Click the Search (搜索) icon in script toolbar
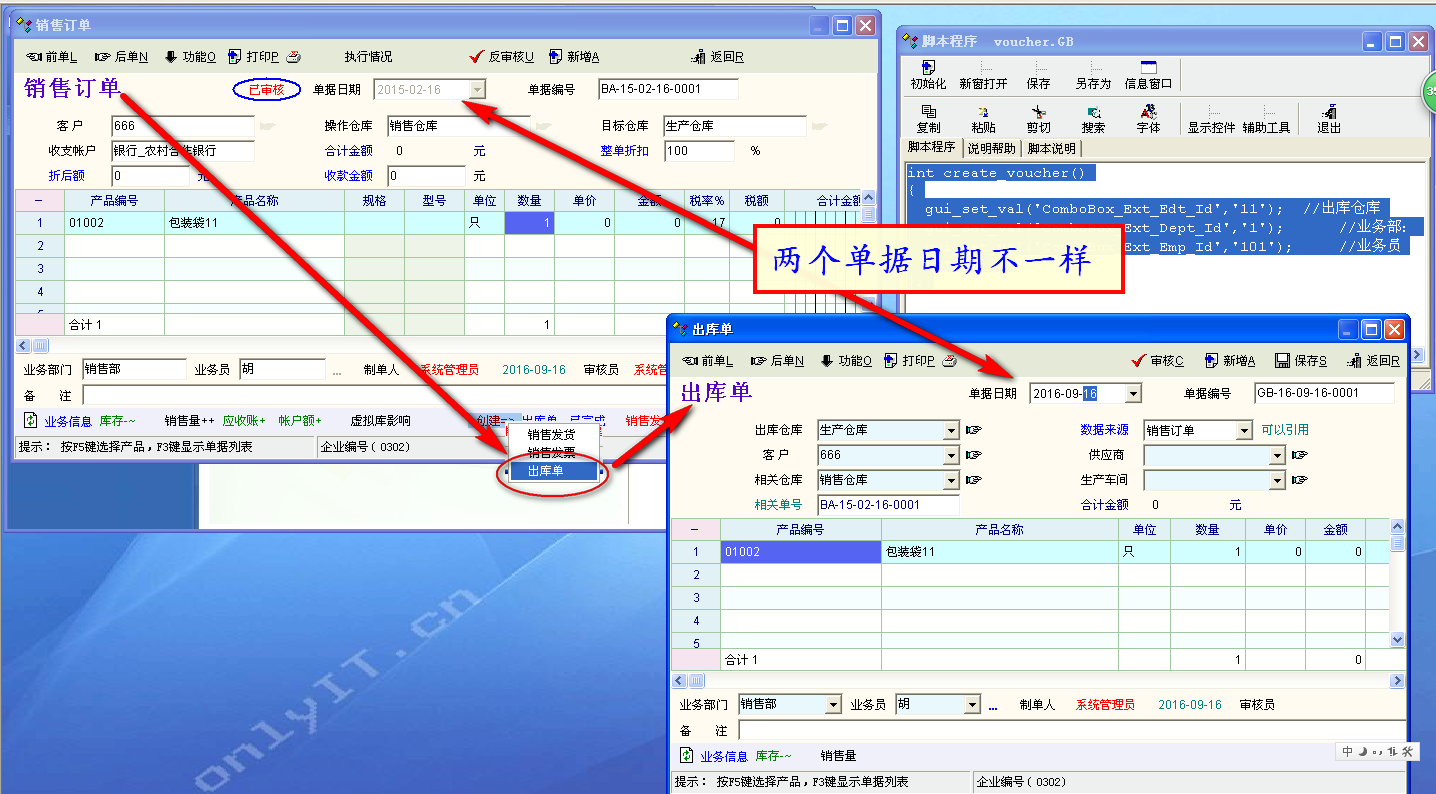Viewport: 1436px width, 794px height. (1093, 112)
